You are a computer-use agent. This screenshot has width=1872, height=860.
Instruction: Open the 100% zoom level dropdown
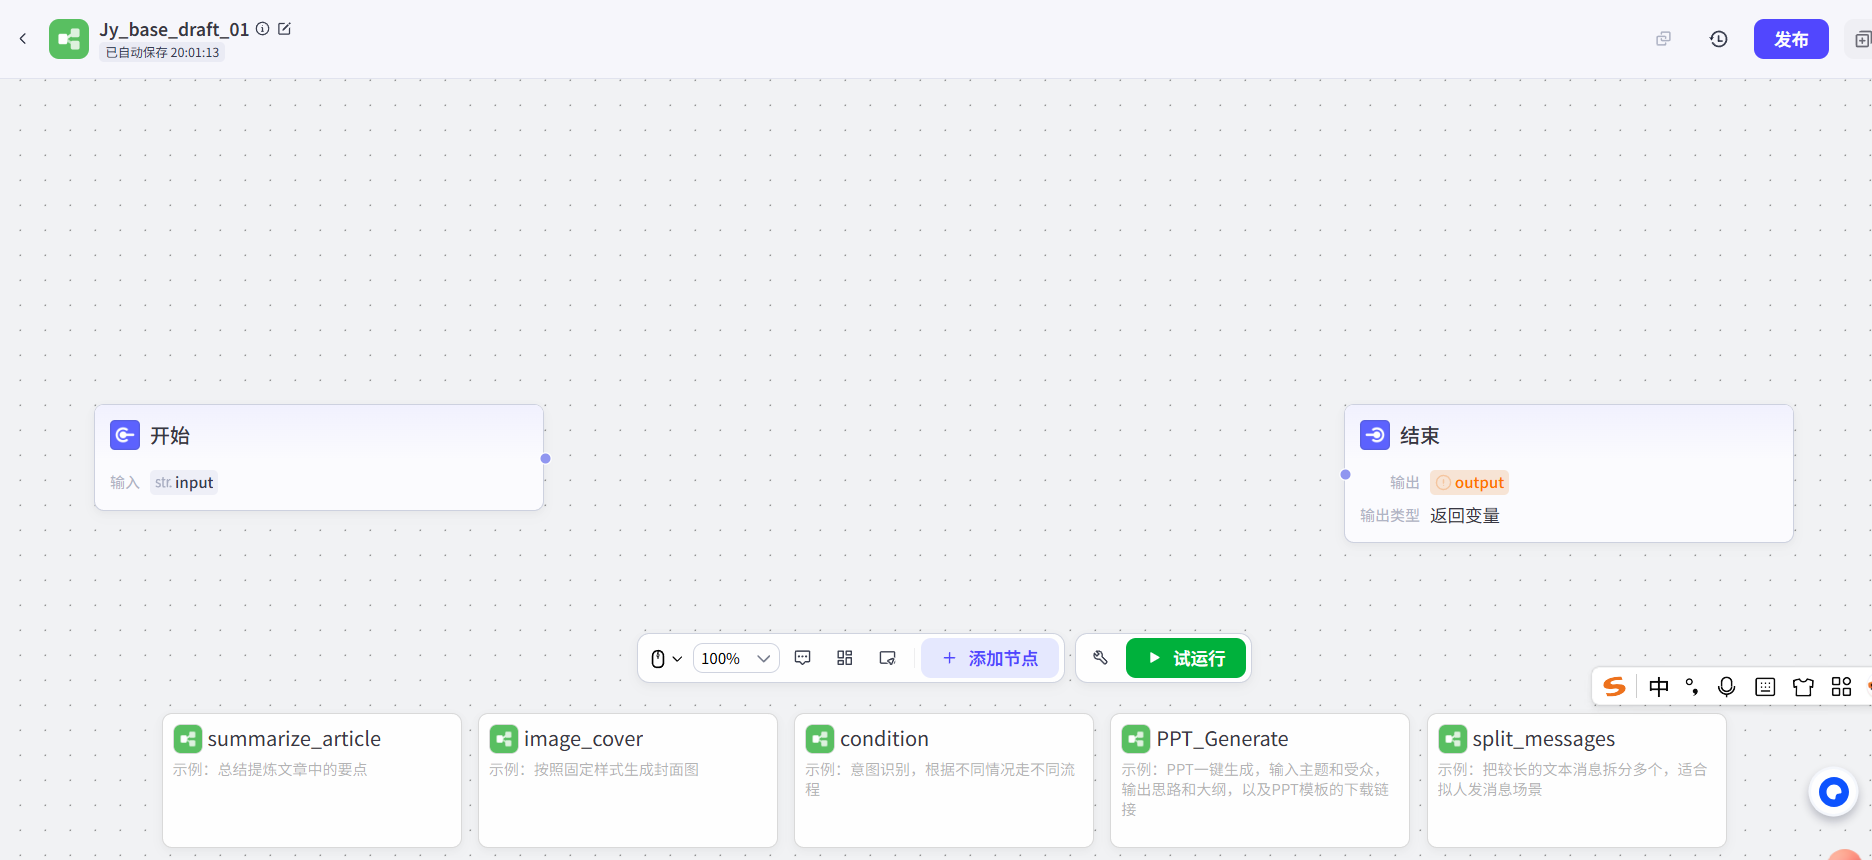(736, 658)
